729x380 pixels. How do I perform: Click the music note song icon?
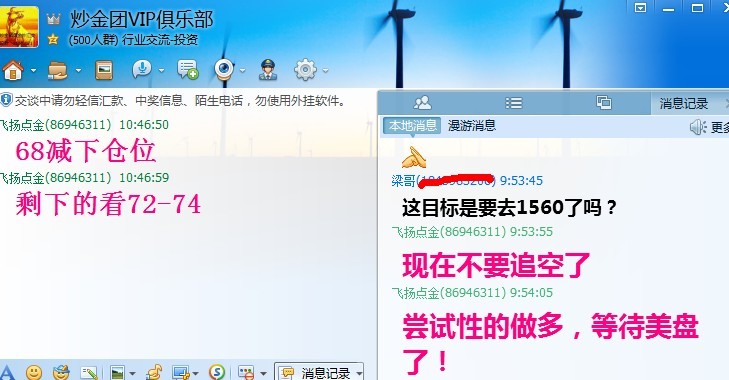click(x=154, y=373)
